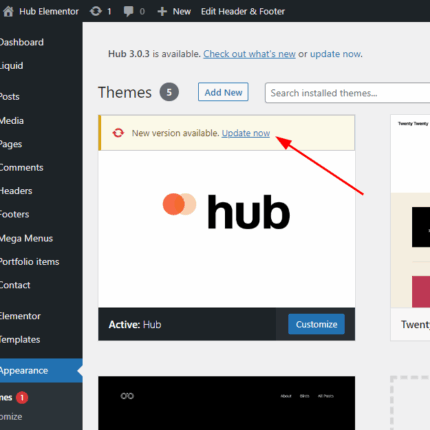The height and width of the screenshot is (430, 430).
Task: Open Pages in sidebar
Action: (x=11, y=144)
